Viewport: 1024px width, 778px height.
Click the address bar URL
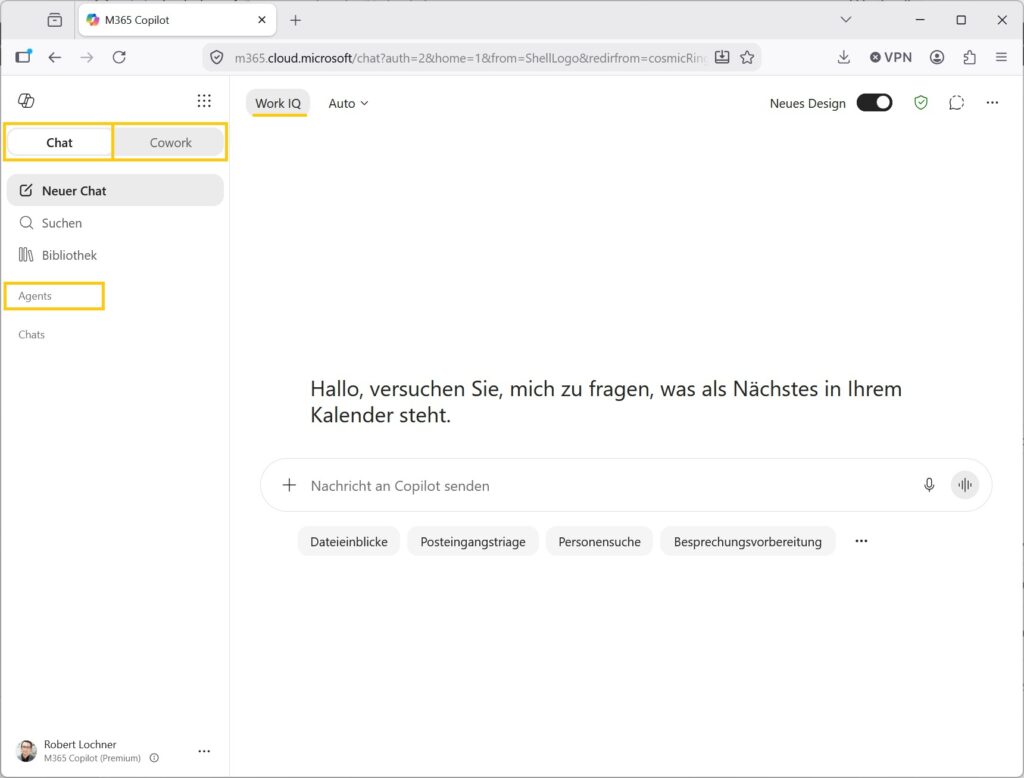coord(470,57)
